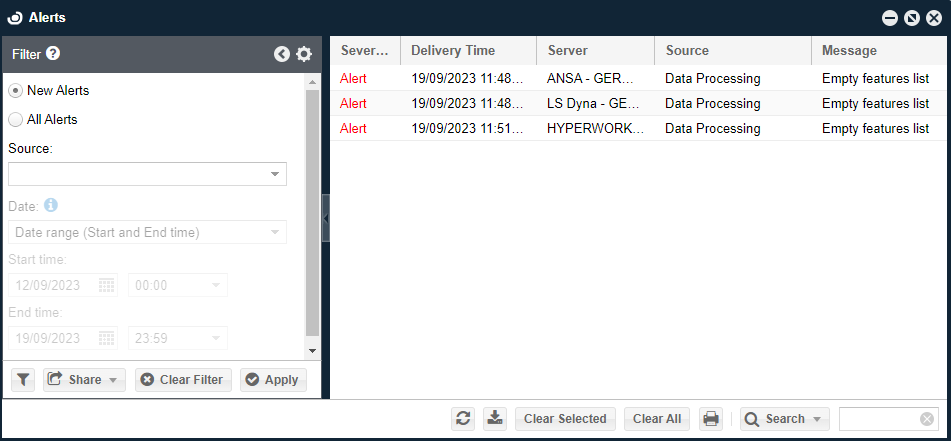This screenshot has width=951, height=441.
Task: Refresh the alerts list
Action: (x=463, y=419)
